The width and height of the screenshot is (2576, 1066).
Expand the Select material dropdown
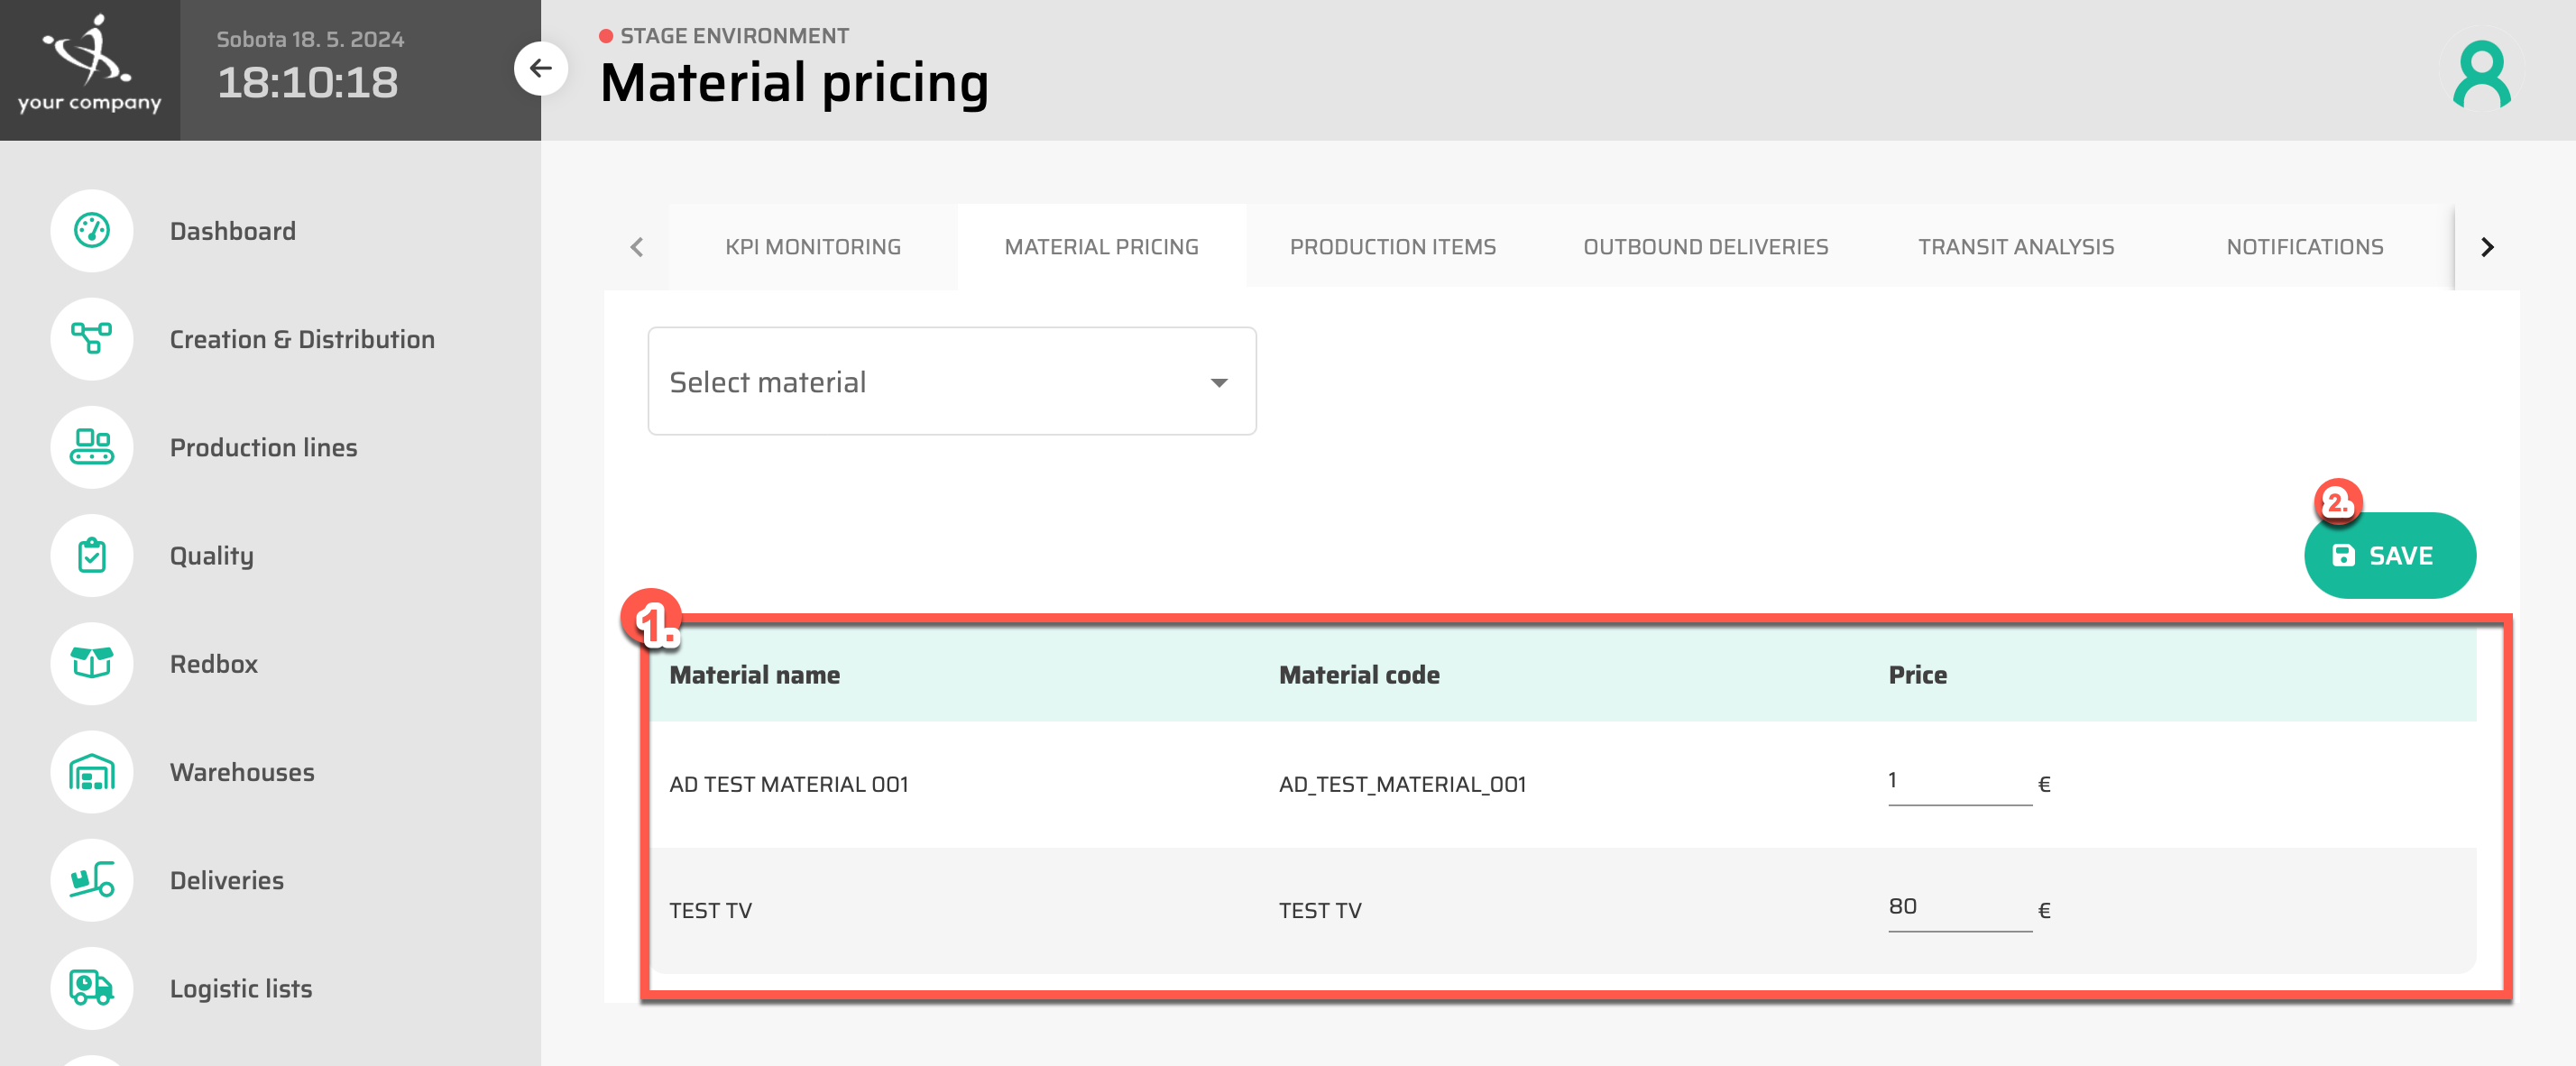coord(951,382)
